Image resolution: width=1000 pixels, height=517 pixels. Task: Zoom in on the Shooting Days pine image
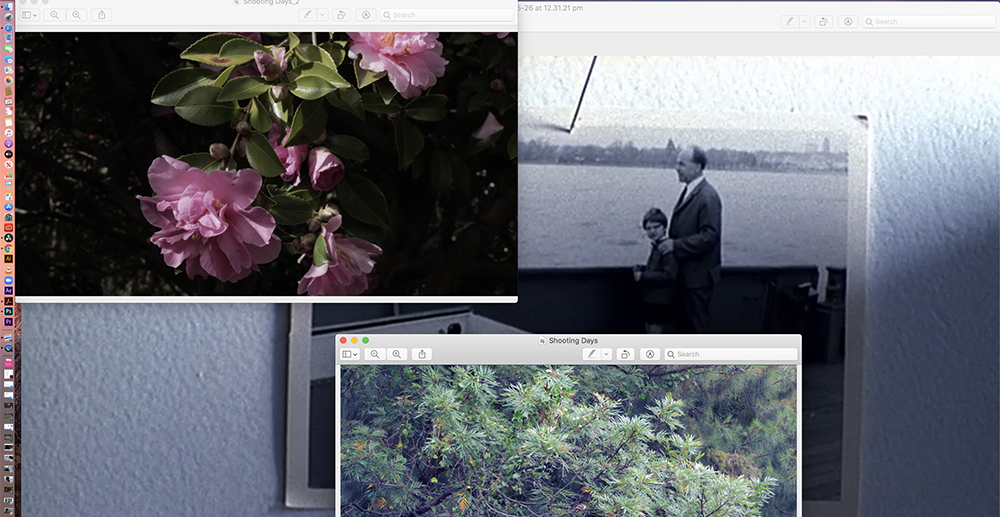[397, 354]
